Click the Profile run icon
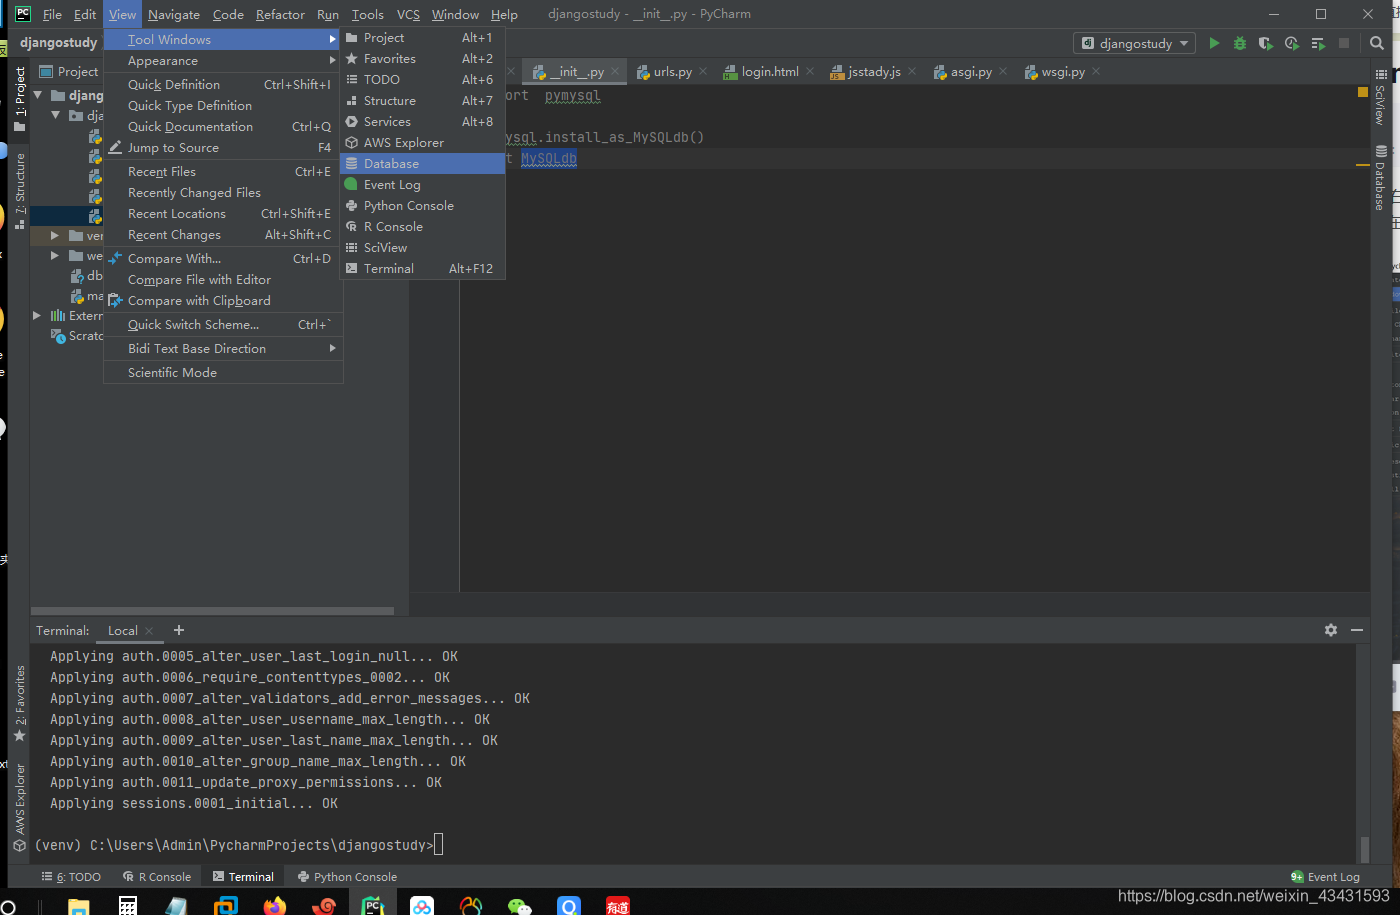This screenshot has width=1400, height=915. (x=1292, y=43)
